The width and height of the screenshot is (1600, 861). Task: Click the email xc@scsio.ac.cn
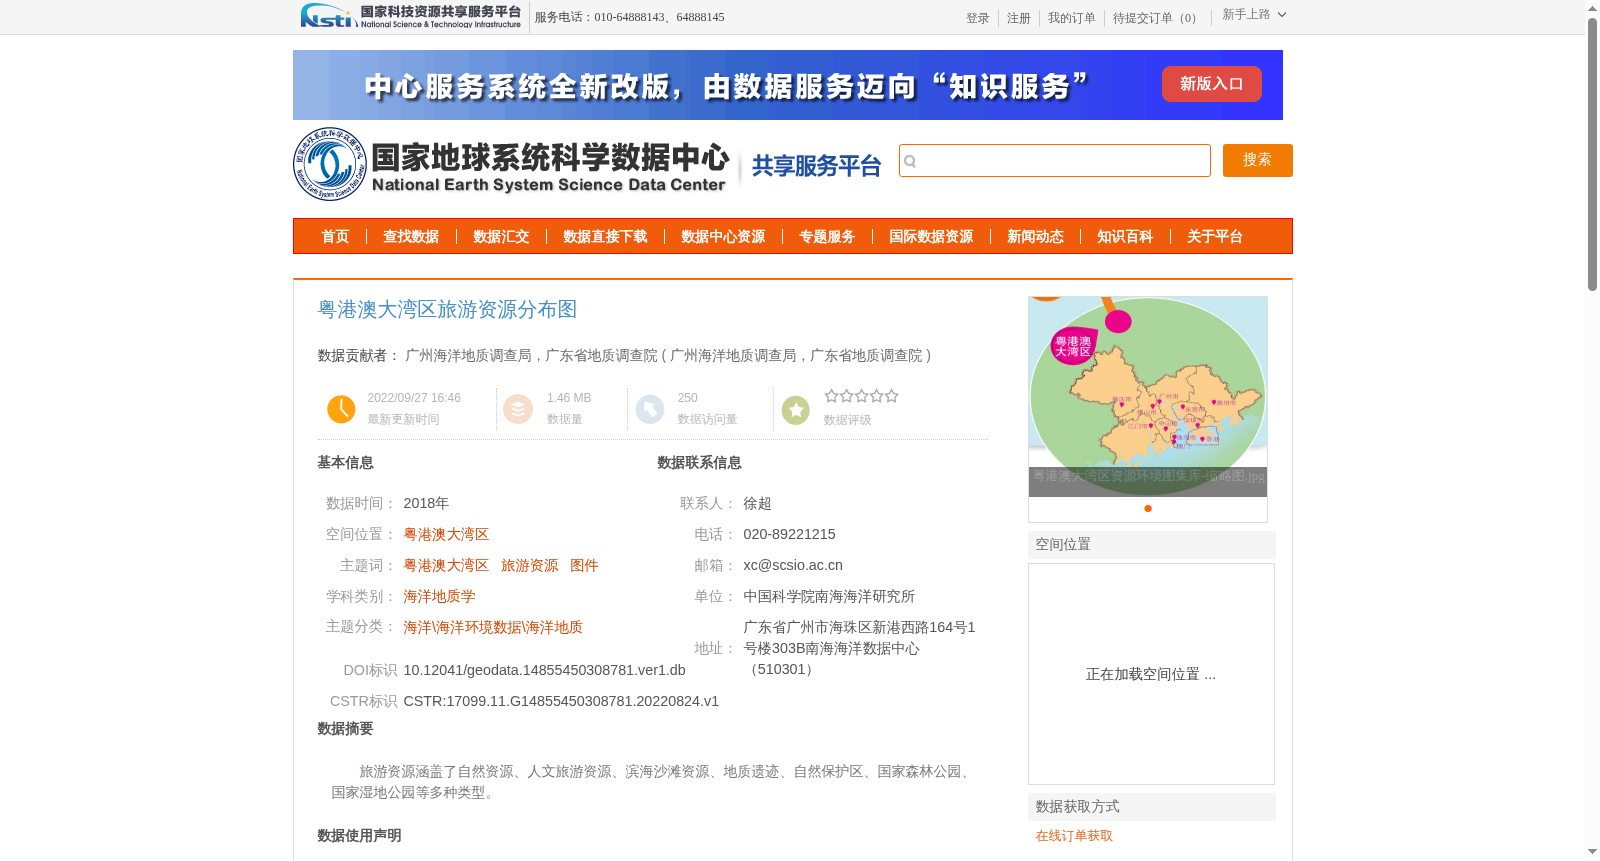tap(793, 565)
